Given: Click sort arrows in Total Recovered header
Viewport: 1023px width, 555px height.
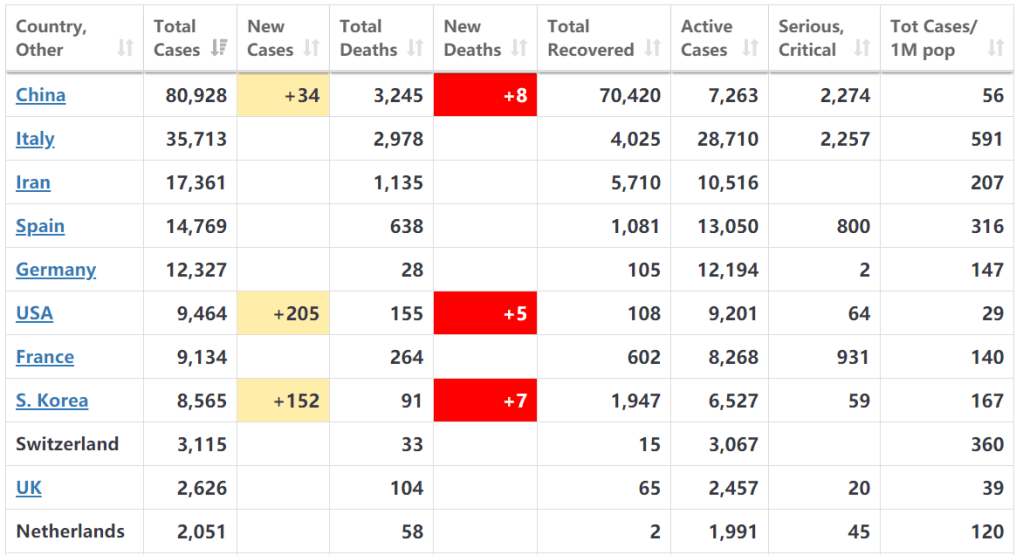Looking at the screenshot, I should tap(652, 49).
